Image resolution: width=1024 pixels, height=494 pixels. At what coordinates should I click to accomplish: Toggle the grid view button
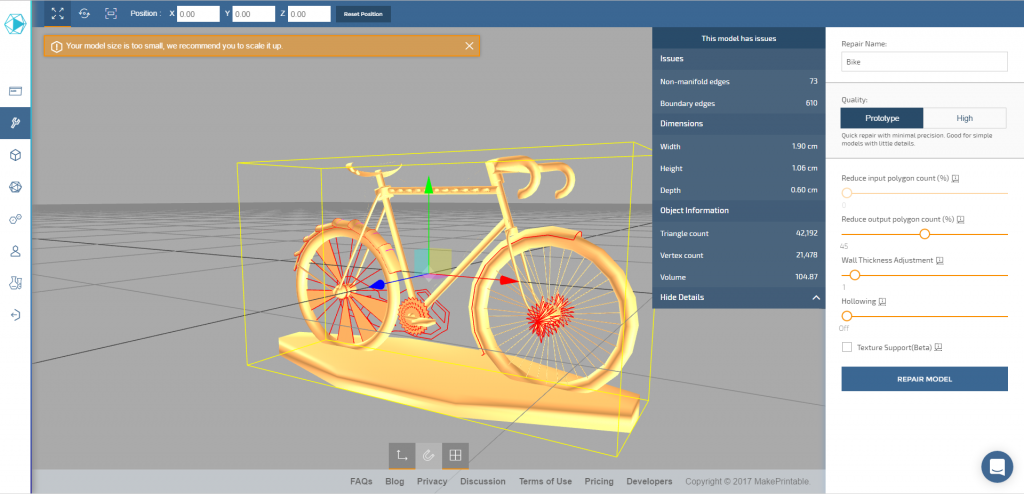455,455
